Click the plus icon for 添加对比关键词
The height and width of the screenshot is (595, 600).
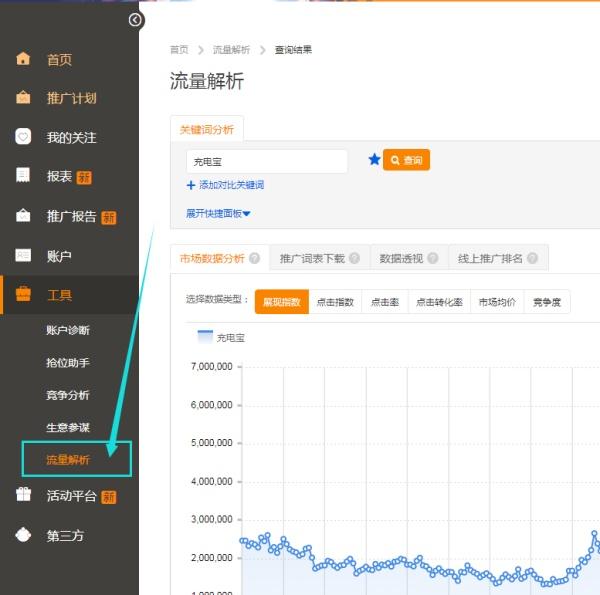(191, 186)
